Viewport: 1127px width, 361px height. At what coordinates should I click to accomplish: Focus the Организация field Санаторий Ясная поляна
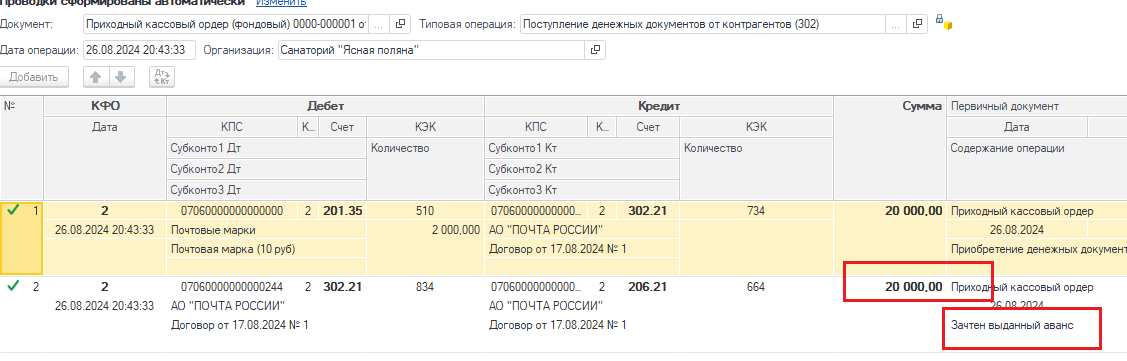point(431,50)
